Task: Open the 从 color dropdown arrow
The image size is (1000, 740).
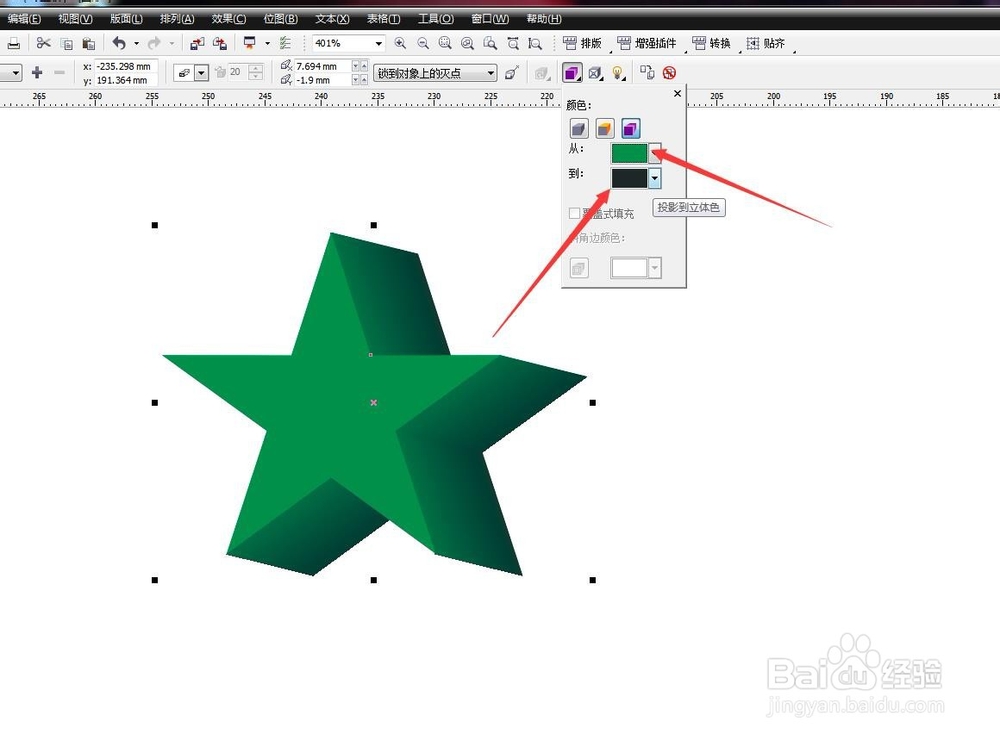Action: pos(655,152)
